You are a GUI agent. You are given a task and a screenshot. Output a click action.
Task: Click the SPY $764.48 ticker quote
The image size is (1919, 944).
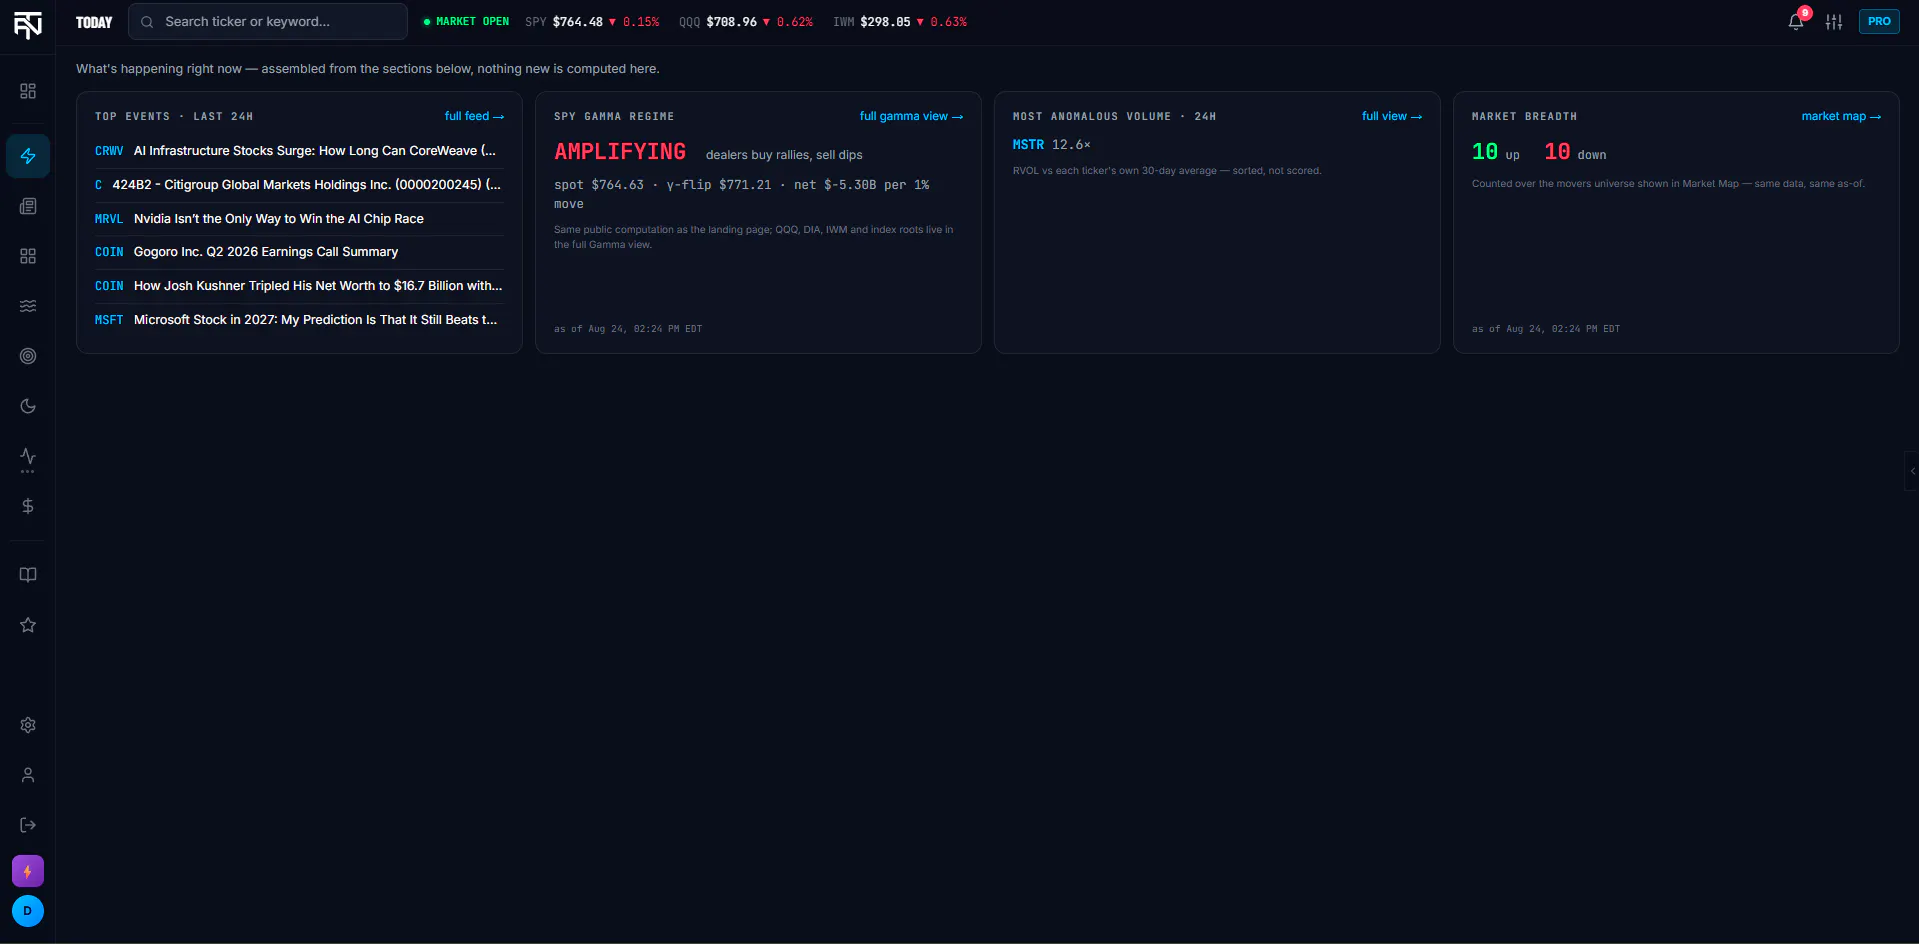(x=592, y=22)
